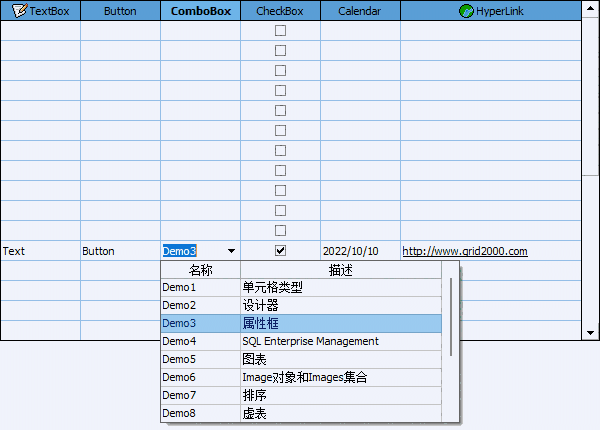
Task: Uncheck the checked box in the Text row
Action: (x=280, y=250)
